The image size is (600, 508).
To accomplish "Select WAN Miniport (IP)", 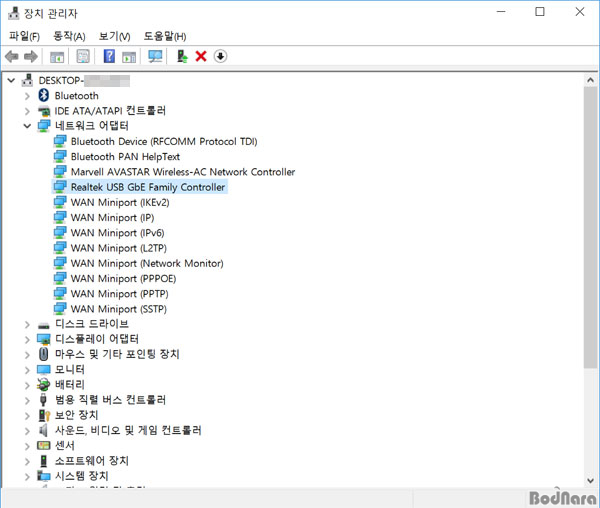I will (112, 218).
